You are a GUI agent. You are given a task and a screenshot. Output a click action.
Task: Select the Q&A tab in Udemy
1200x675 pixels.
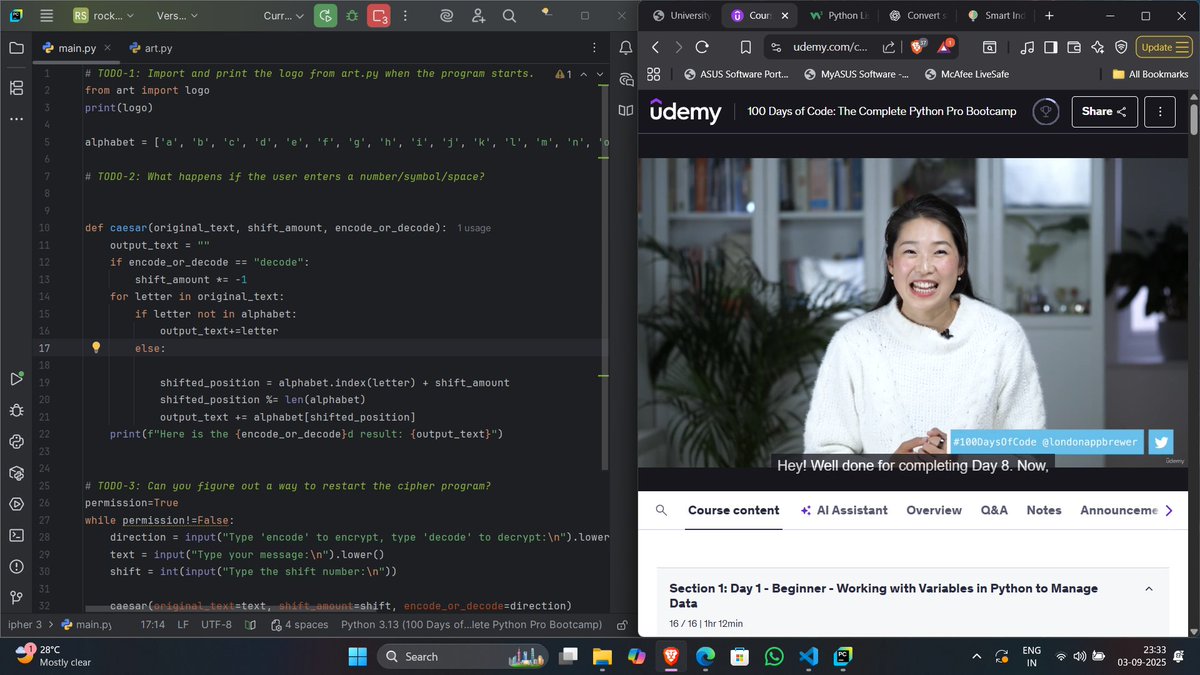coord(994,510)
